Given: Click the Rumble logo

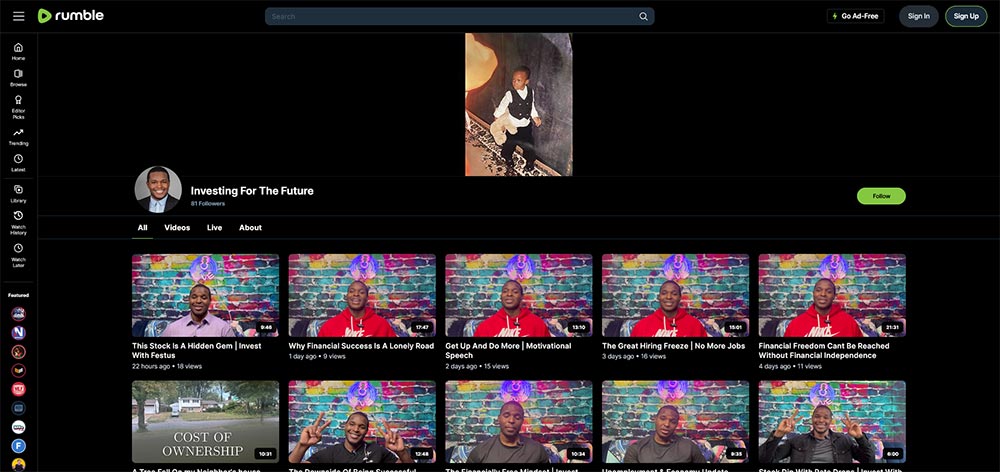Looking at the screenshot, I should point(70,16).
